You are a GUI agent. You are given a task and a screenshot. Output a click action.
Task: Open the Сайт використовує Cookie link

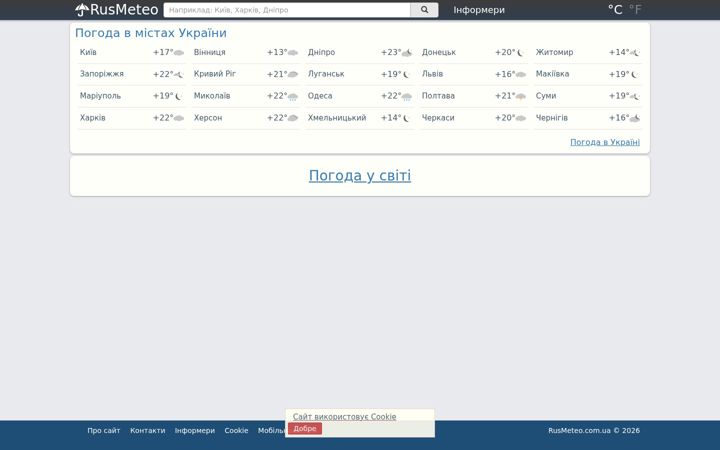coord(344,417)
